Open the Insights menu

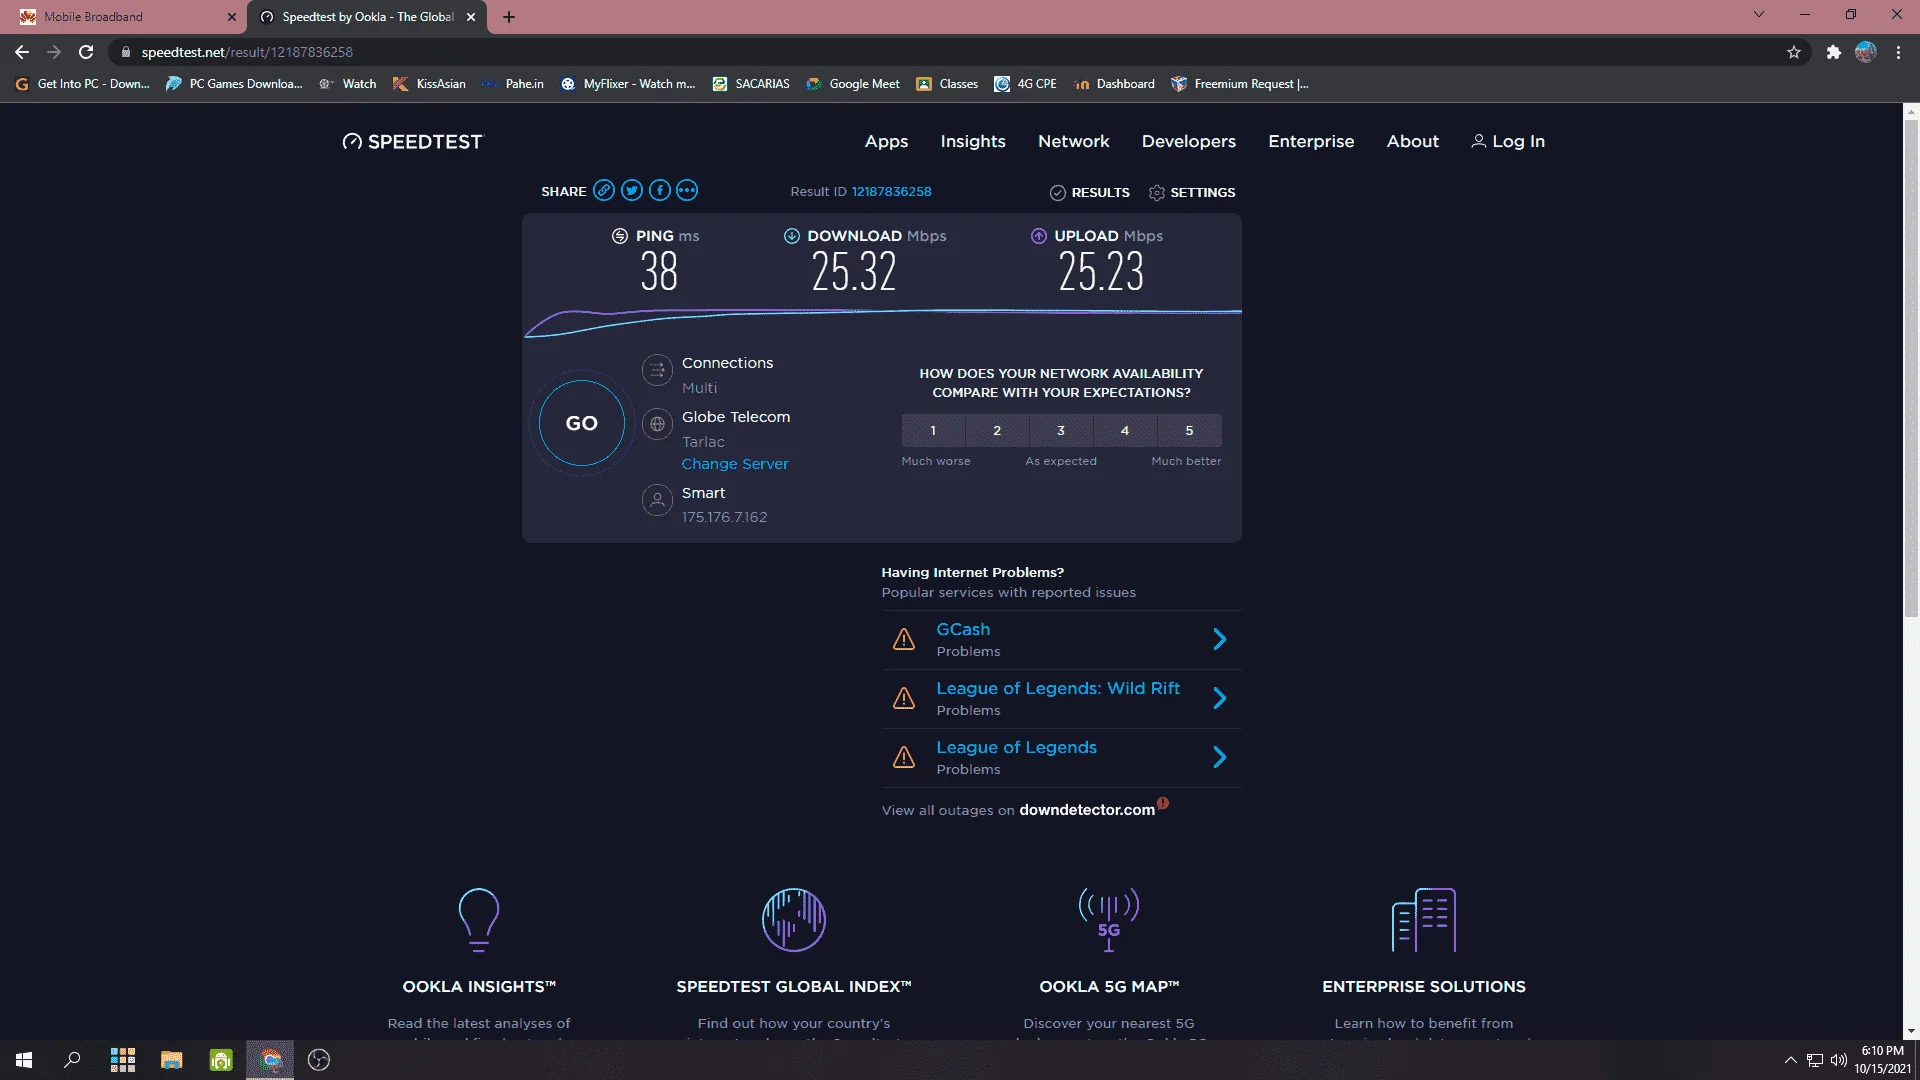point(973,142)
